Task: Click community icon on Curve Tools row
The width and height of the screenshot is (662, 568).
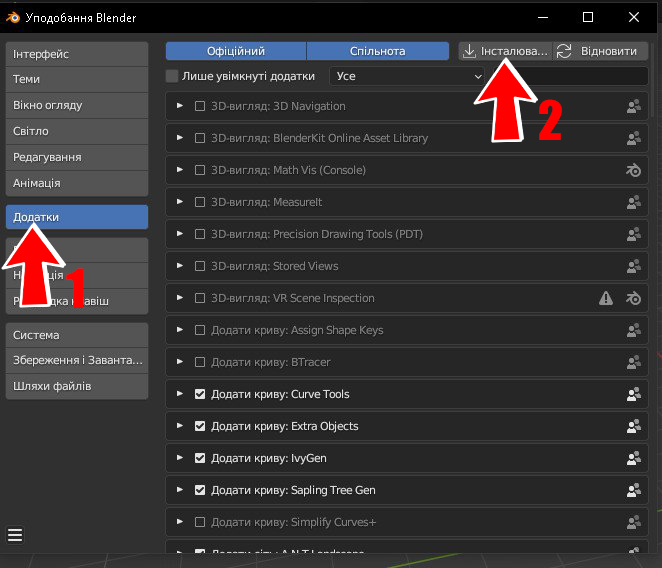Action: point(634,394)
